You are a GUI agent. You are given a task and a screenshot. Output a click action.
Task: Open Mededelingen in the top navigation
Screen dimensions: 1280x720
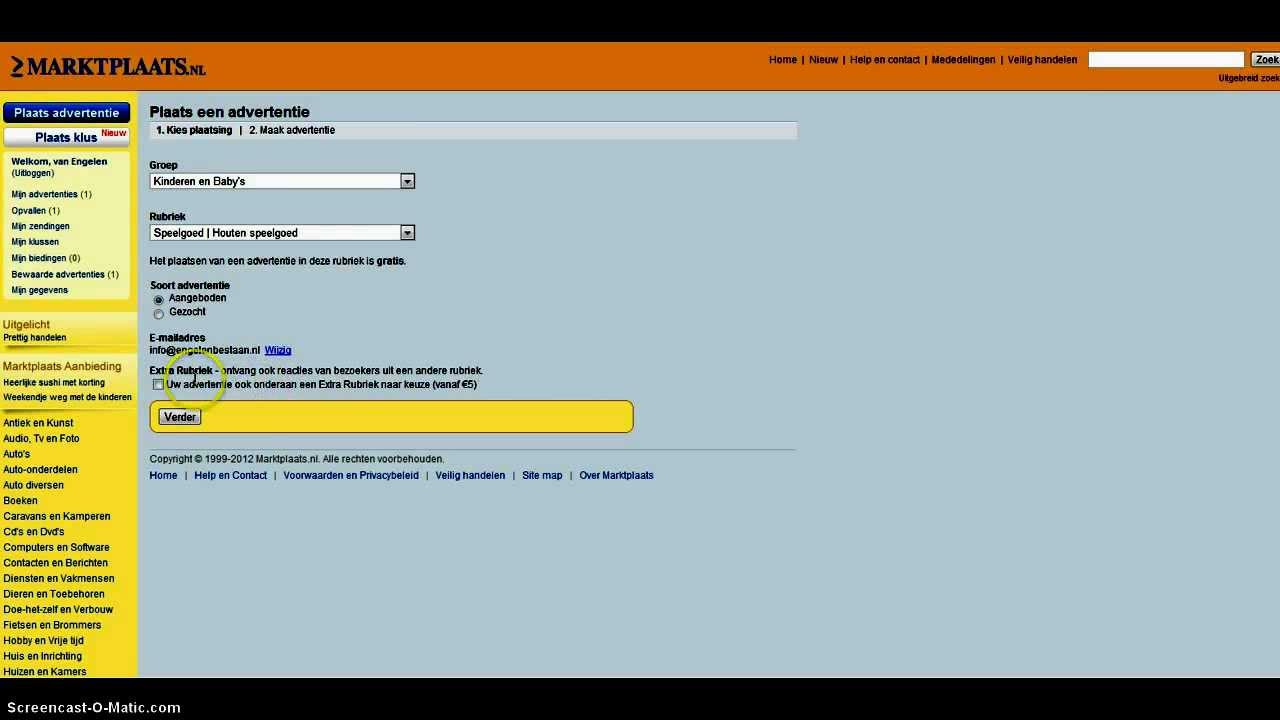click(964, 60)
